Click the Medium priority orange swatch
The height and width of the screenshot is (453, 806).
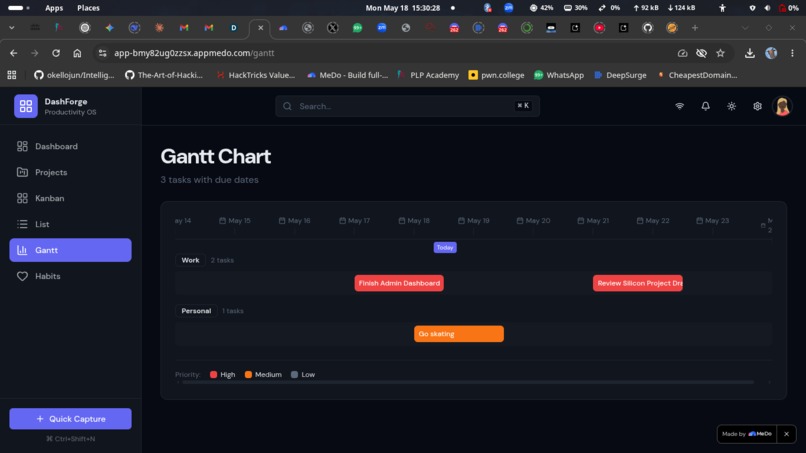248,374
